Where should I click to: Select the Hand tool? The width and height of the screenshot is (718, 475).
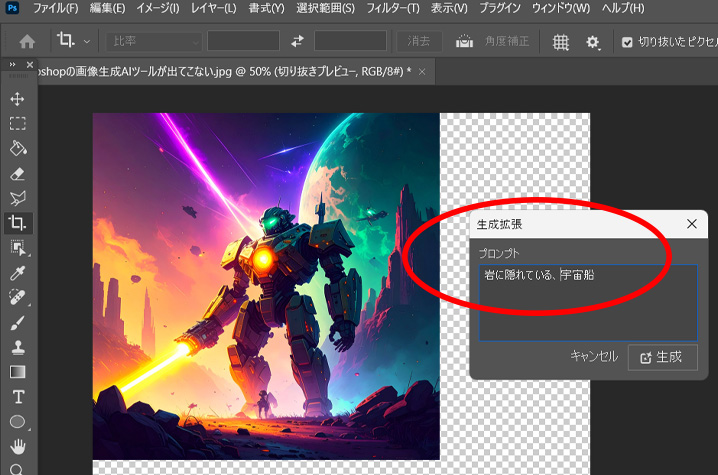pyautogui.click(x=17, y=446)
